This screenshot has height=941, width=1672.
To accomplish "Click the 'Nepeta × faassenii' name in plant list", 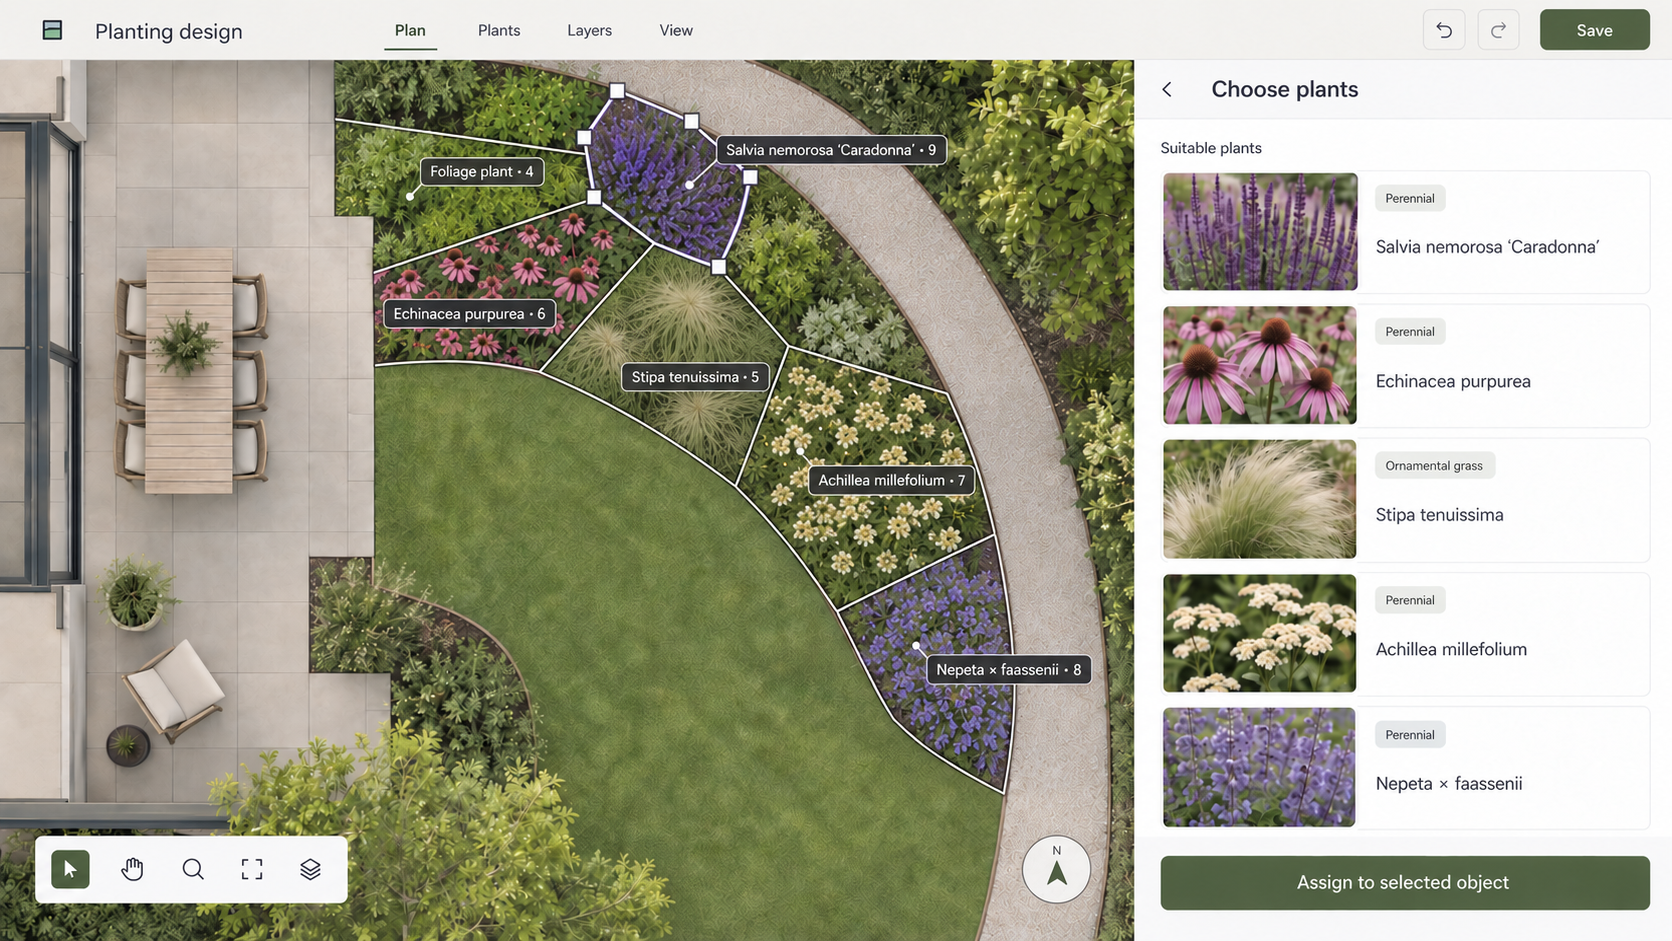I will pos(1449,784).
